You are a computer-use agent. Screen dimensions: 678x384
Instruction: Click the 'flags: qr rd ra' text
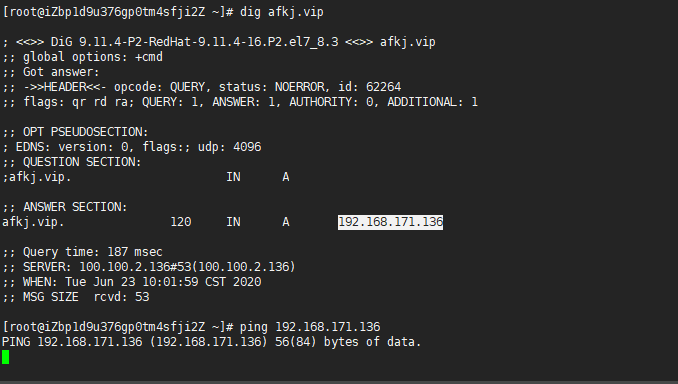pyautogui.click(x=78, y=102)
